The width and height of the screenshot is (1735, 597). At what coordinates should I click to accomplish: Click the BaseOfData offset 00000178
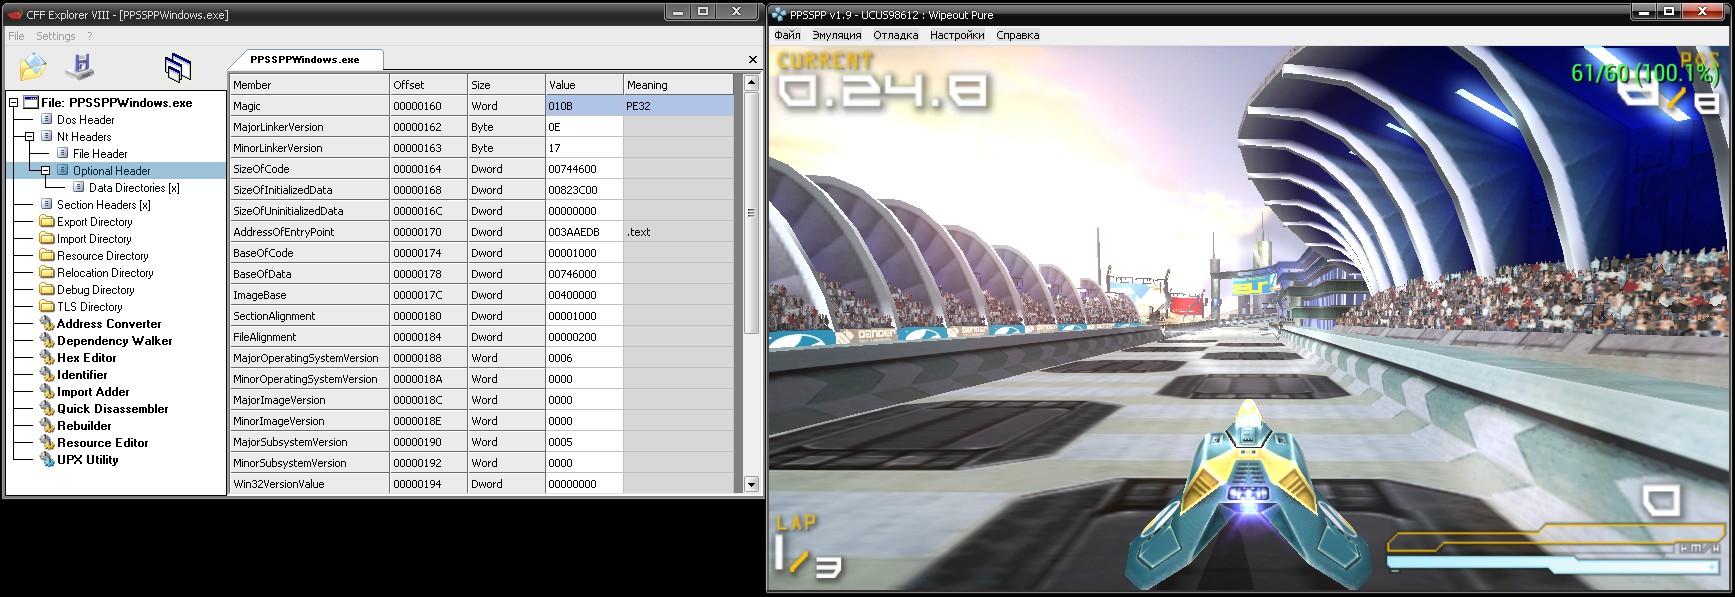tap(428, 274)
